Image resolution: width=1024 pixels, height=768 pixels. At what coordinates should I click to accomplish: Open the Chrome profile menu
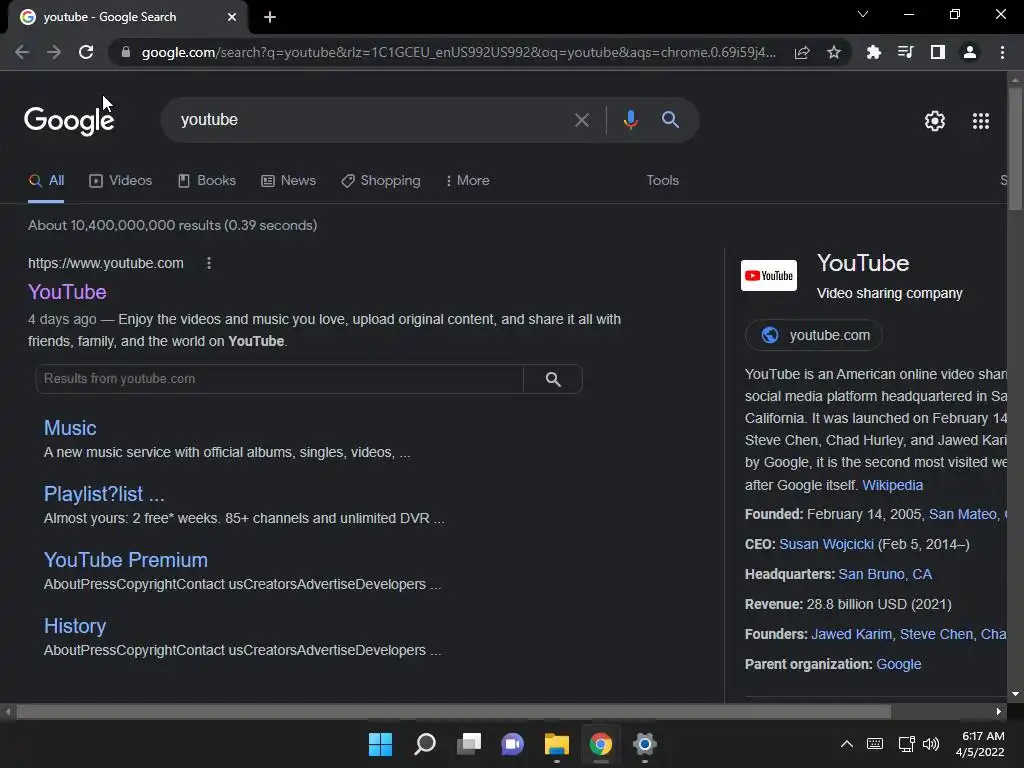970,52
